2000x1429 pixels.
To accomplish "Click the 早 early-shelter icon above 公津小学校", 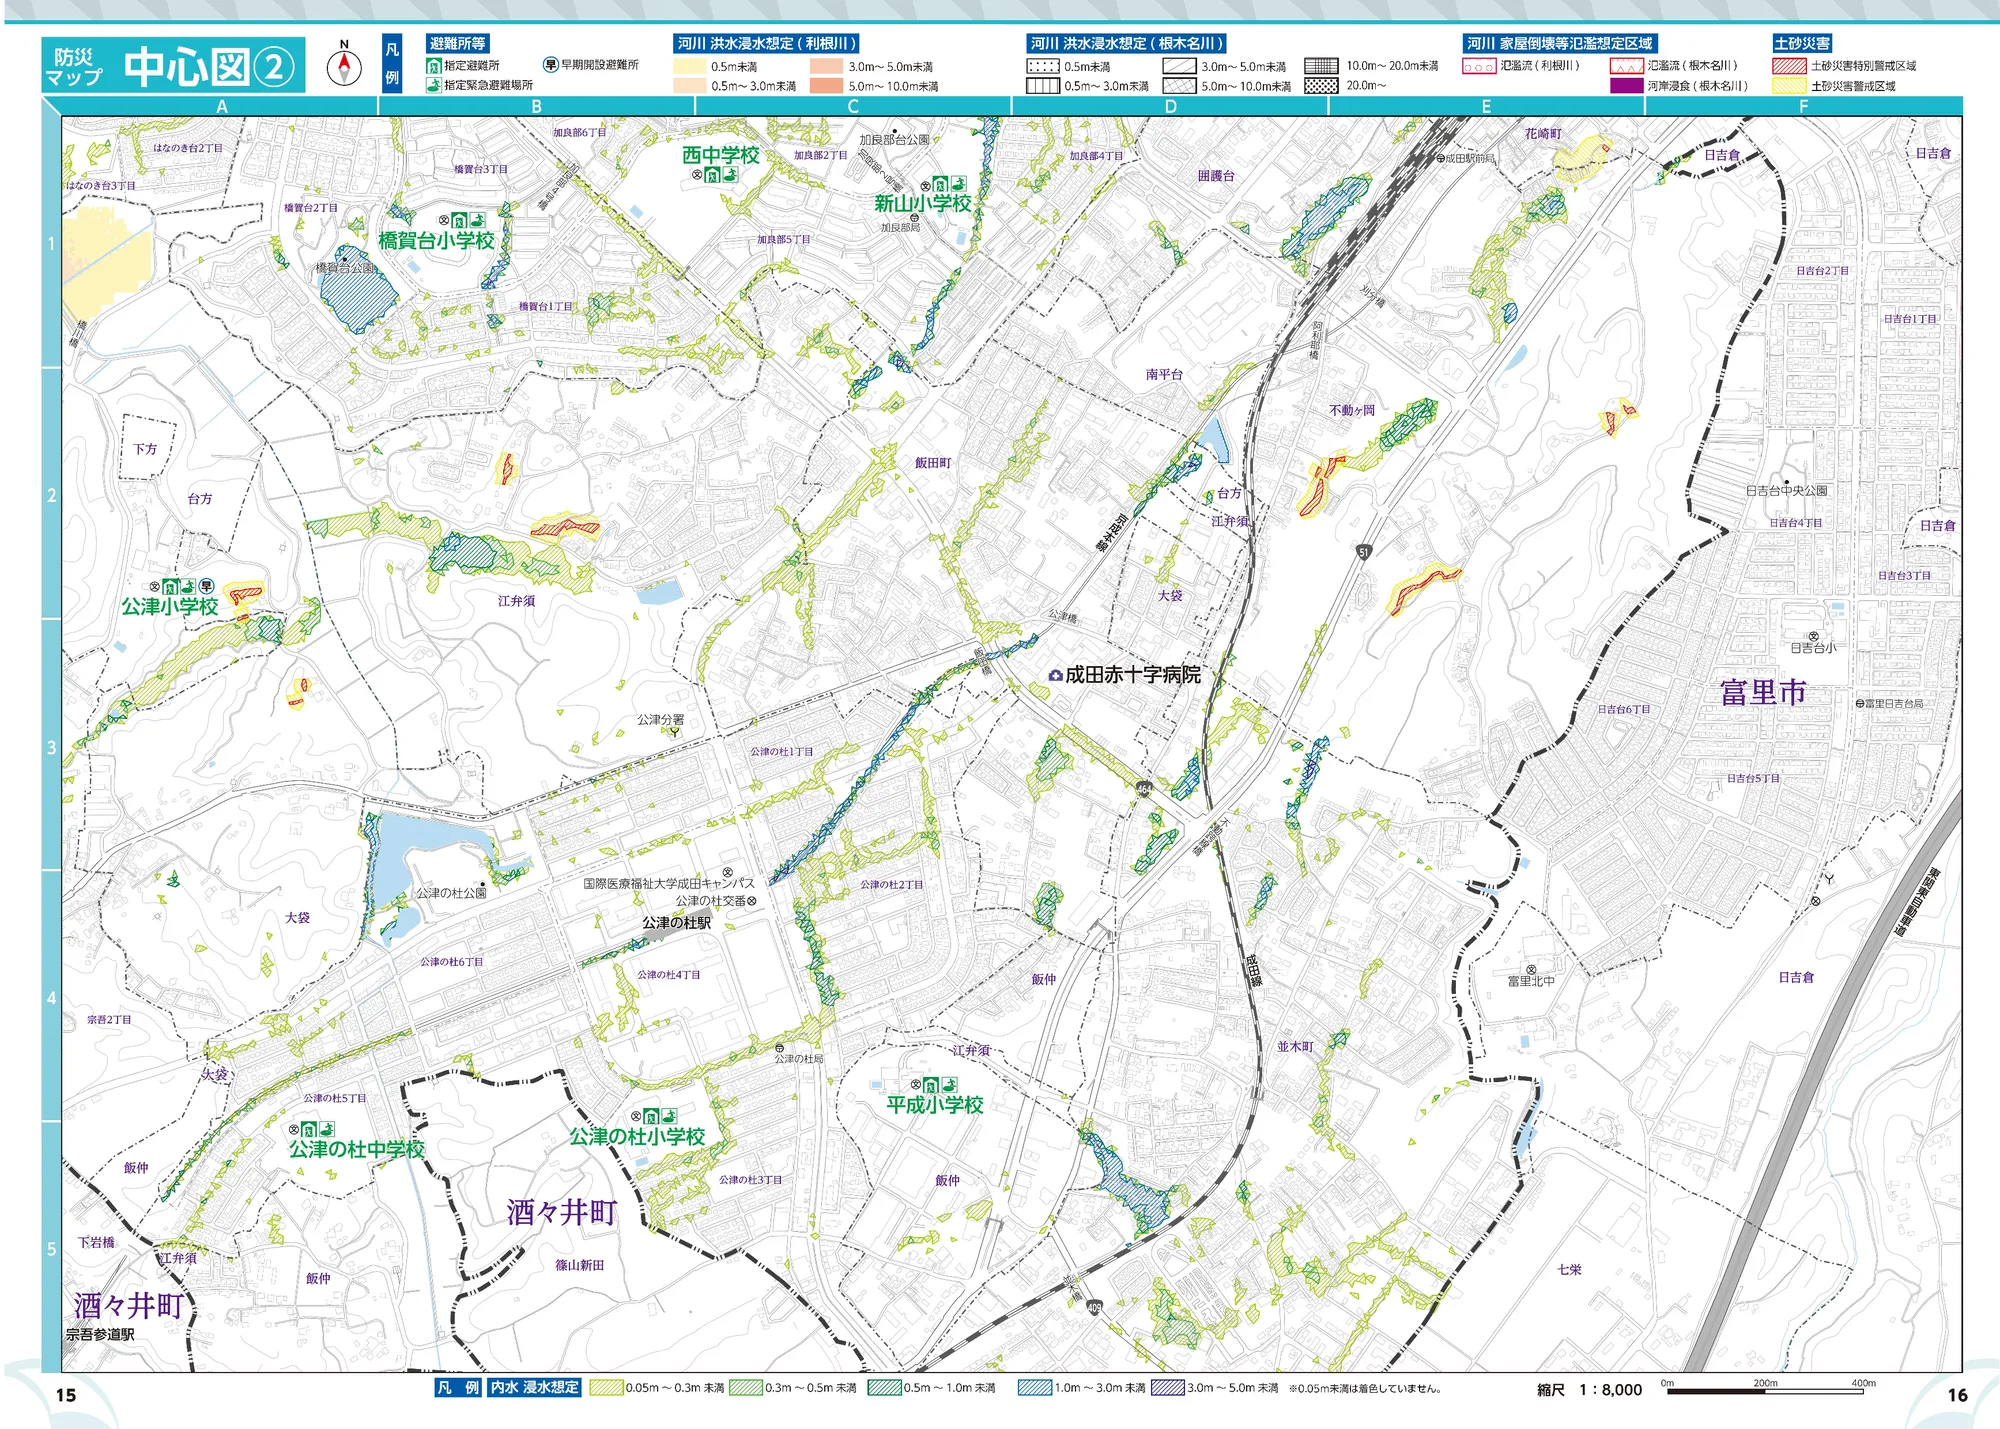I will [207, 586].
